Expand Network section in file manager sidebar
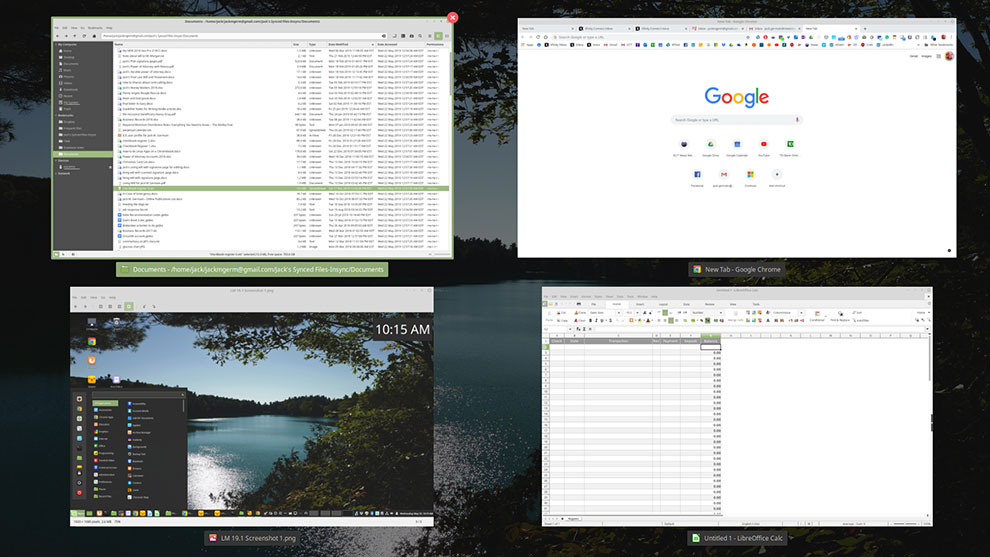 click(56, 173)
